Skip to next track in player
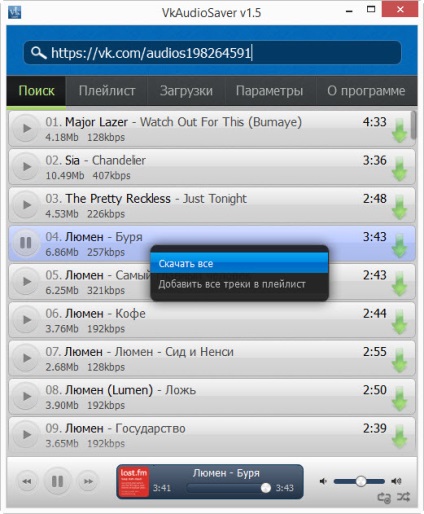The height and width of the screenshot is (514, 424). 88,481
